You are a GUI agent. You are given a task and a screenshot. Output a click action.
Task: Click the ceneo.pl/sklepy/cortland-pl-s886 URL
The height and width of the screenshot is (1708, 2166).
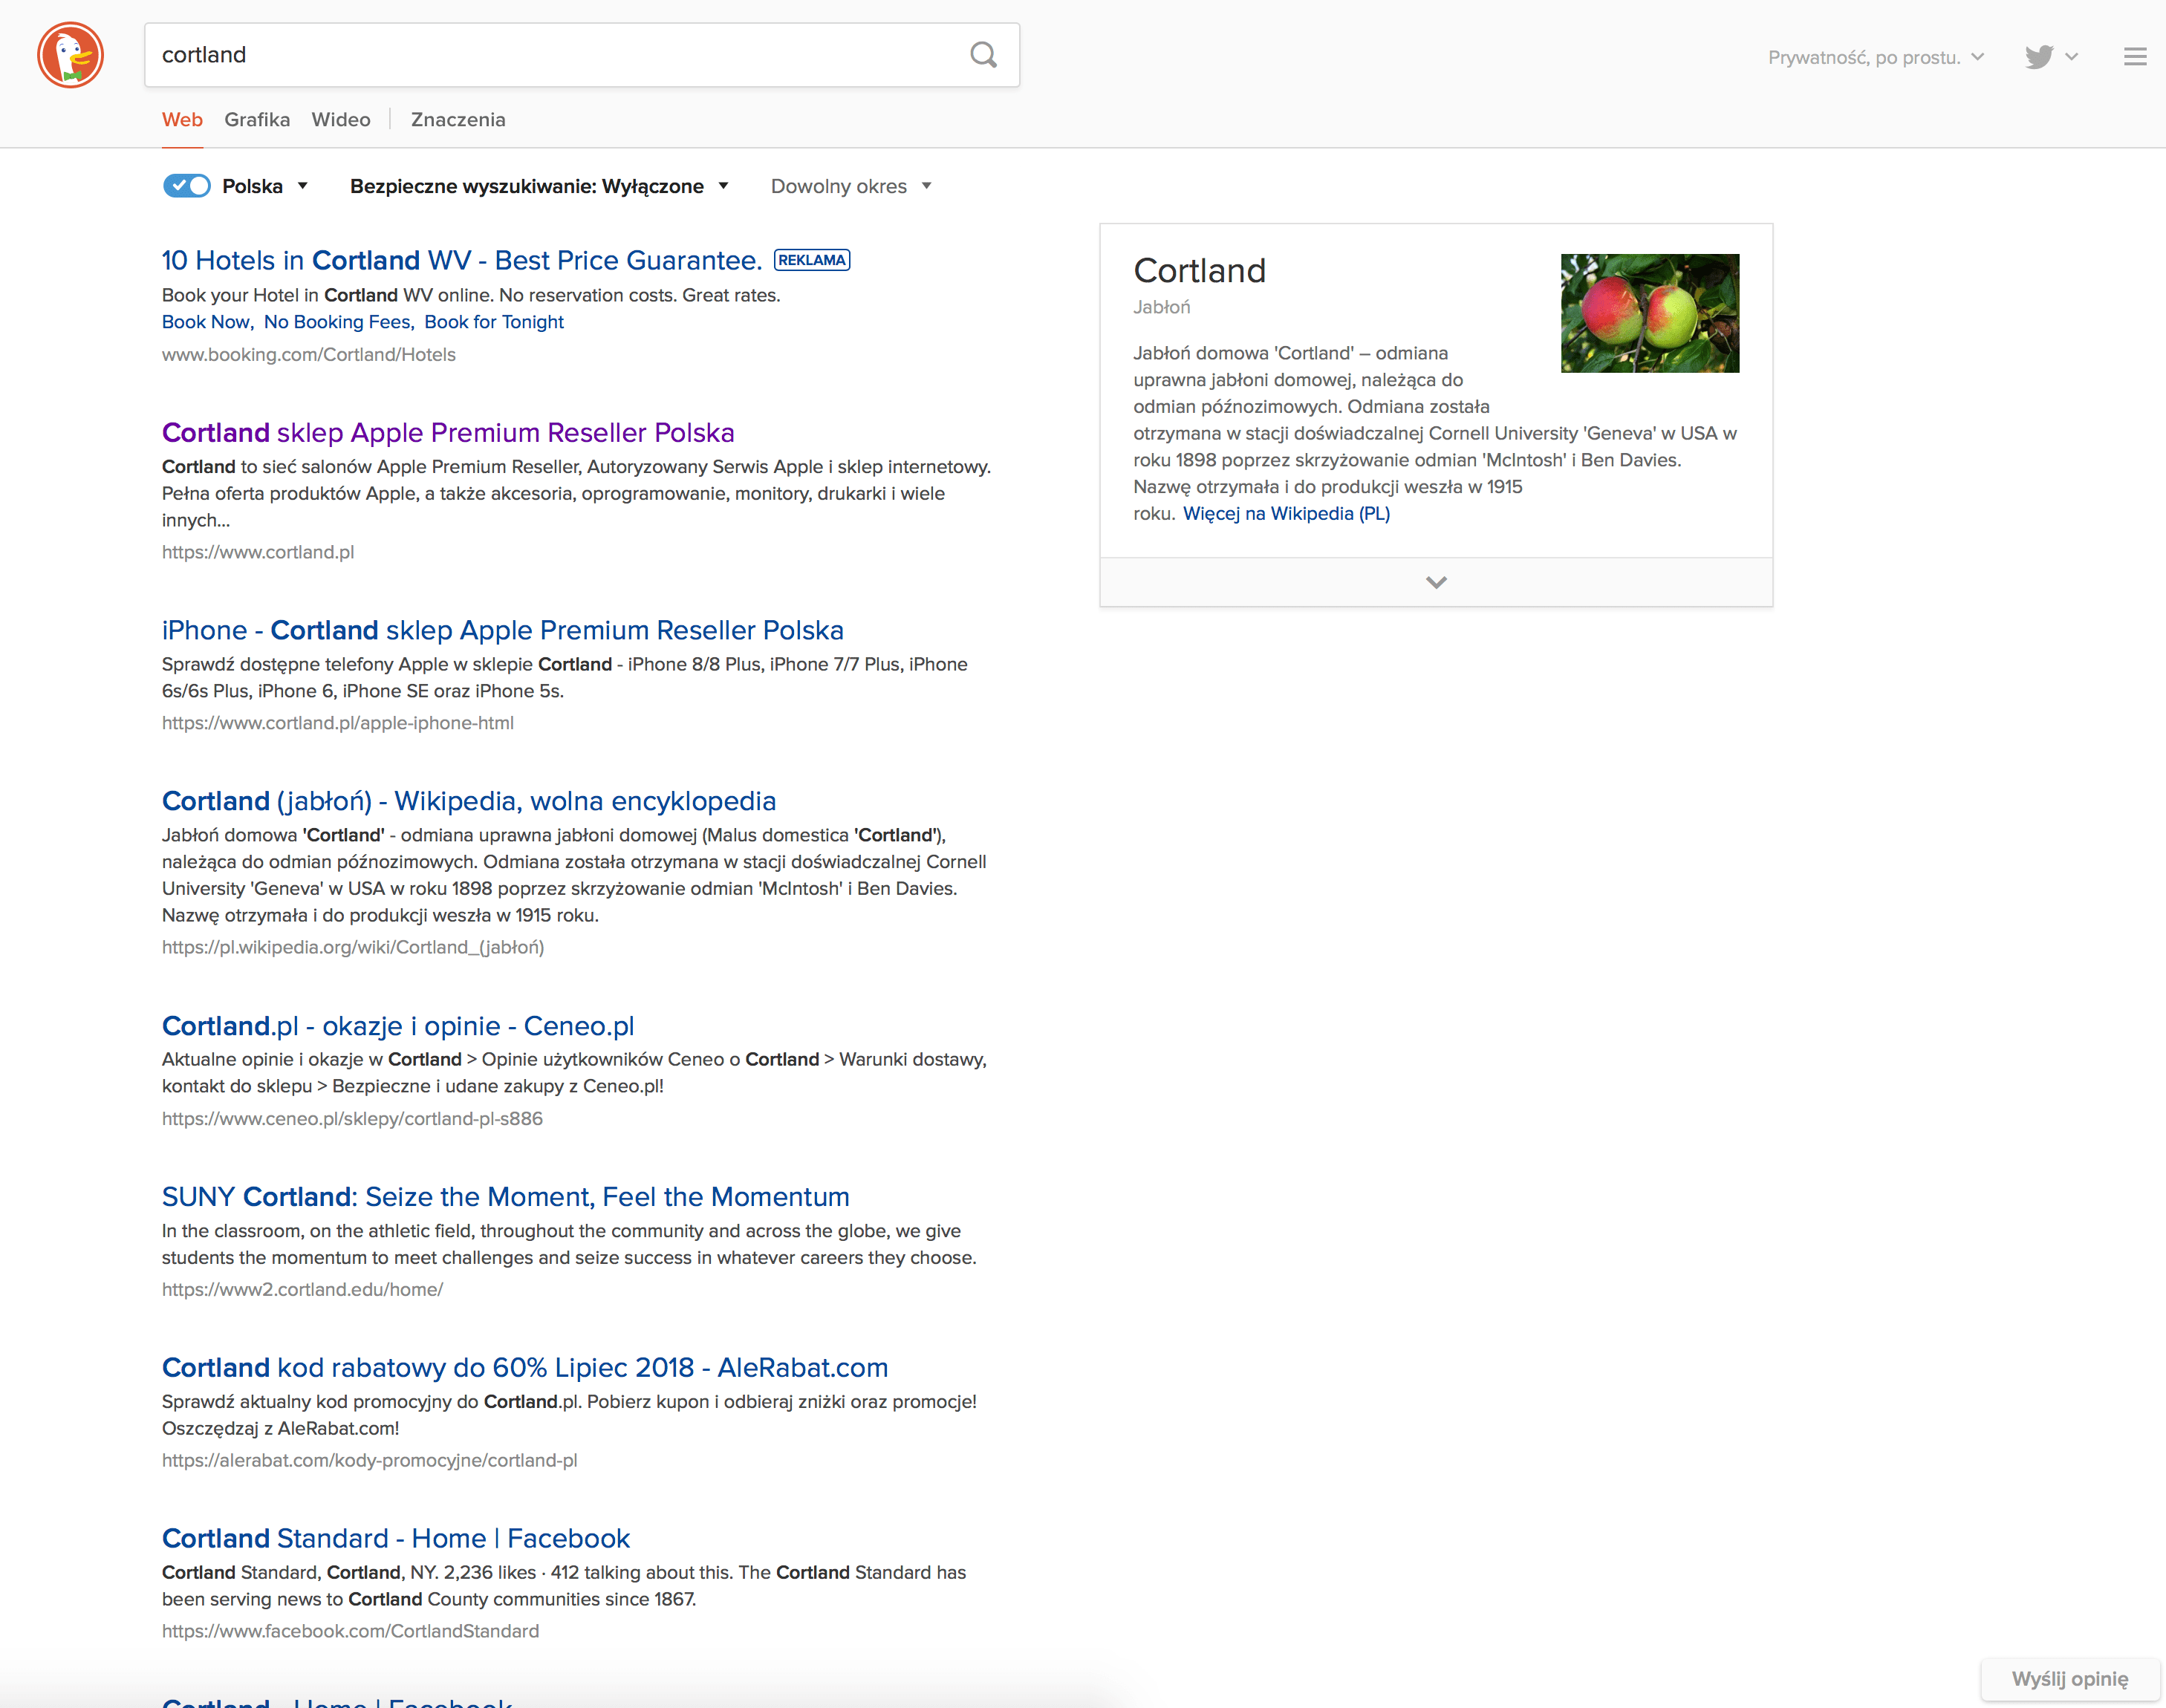[352, 1119]
